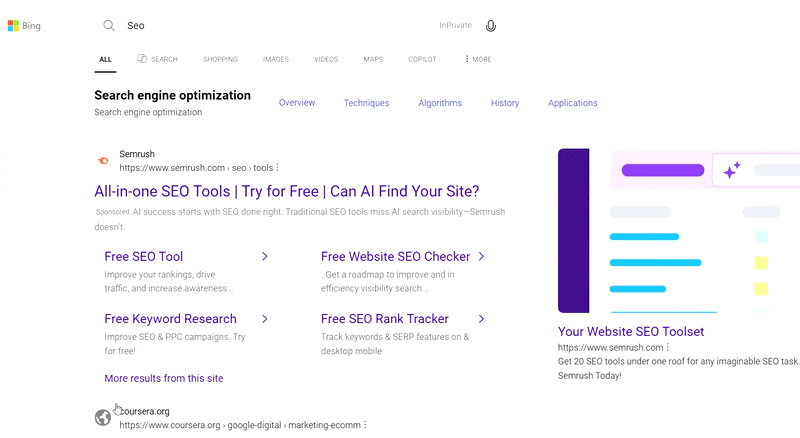Click the Semrush site name
The width and height of the screenshot is (800, 438).
click(137, 154)
